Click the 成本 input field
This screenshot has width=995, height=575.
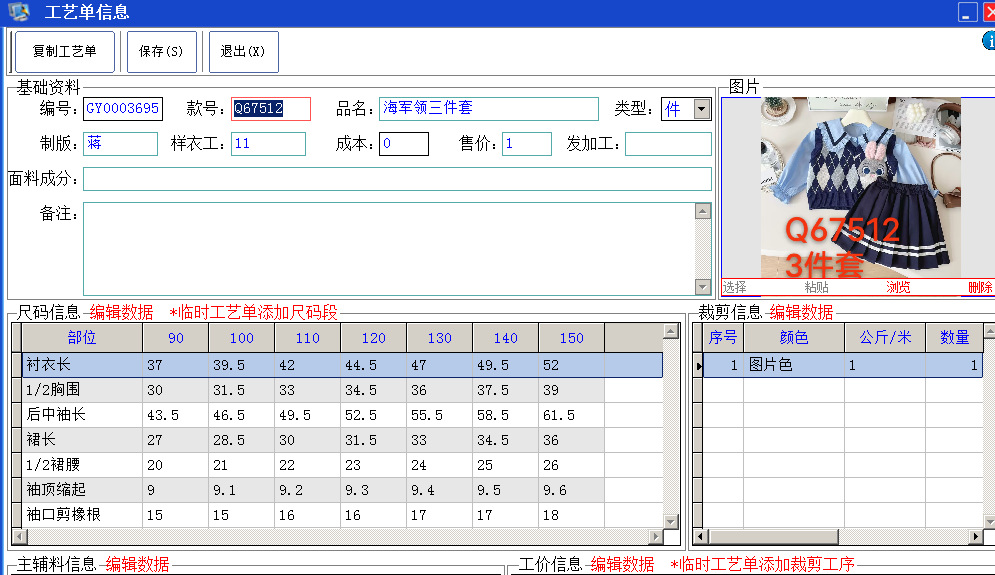click(x=404, y=143)
